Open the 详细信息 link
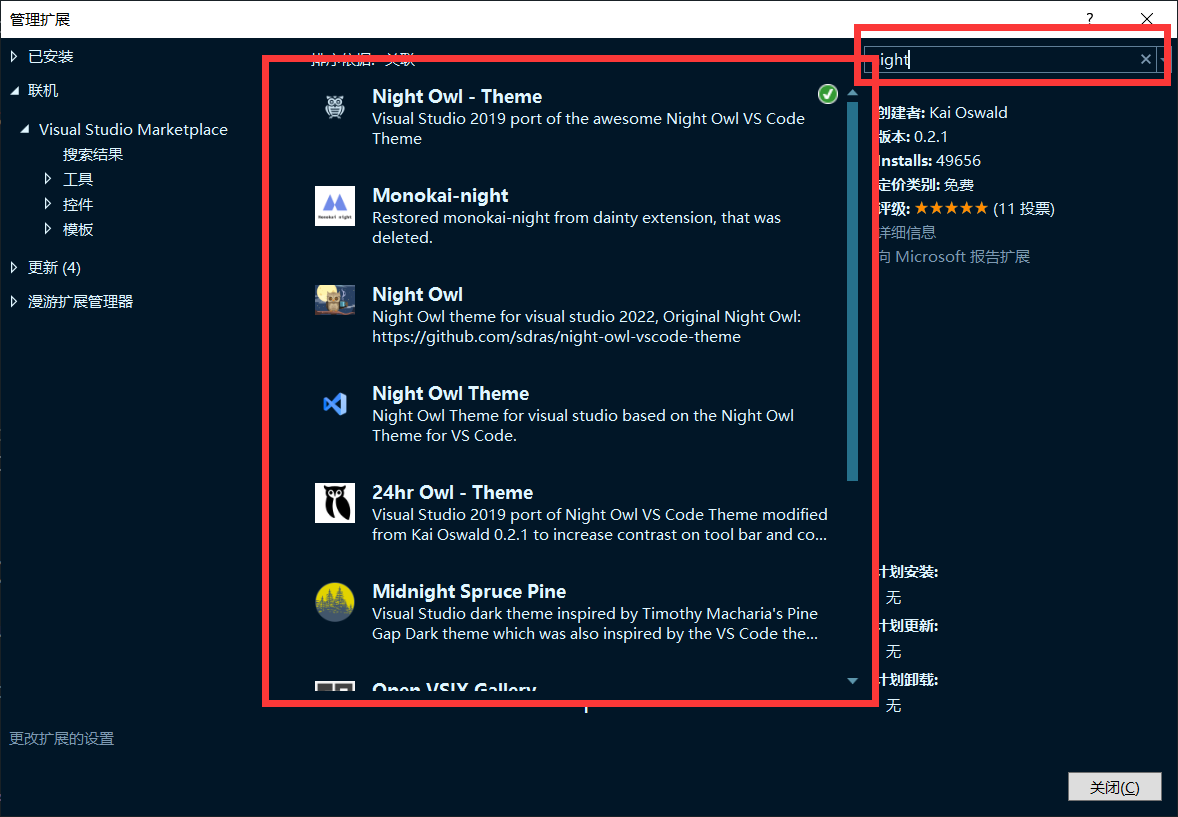 [x=908, y=232]
